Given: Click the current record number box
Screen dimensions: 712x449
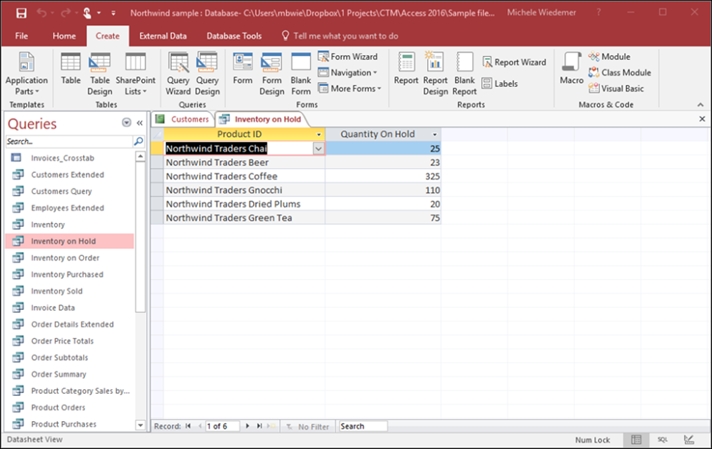Looking at the screenshot, I should click(x=222, y=426).
